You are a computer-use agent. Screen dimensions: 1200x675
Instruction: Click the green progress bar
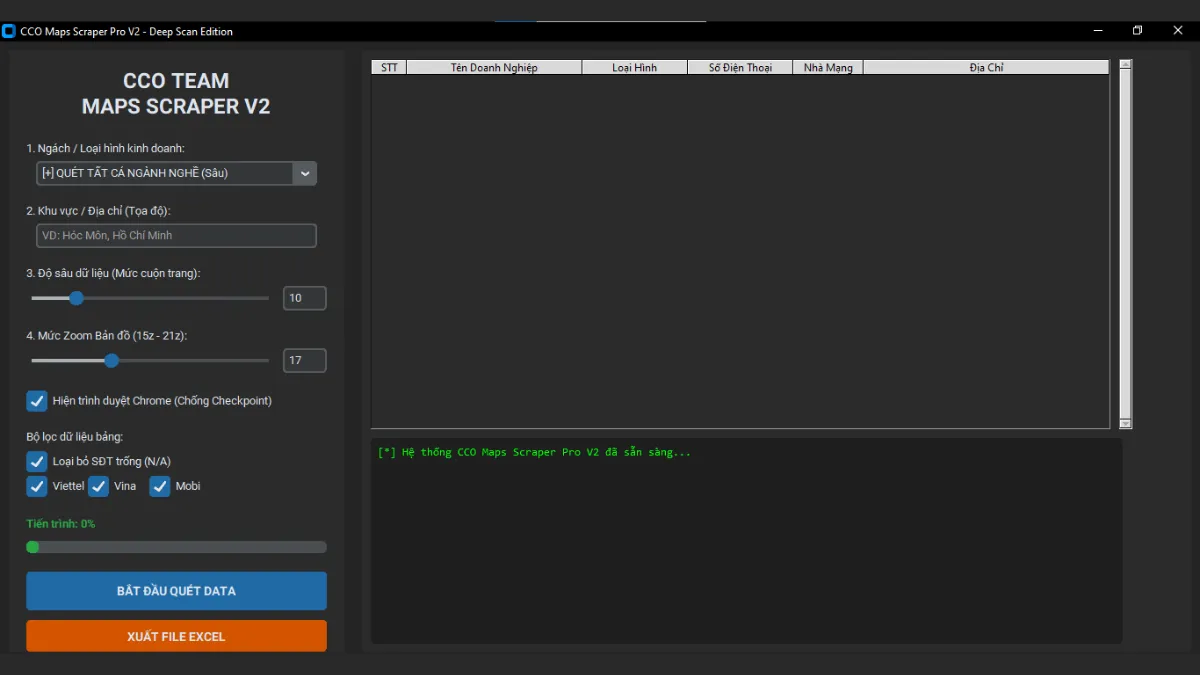pyautogui.click(x=176, y=547)
